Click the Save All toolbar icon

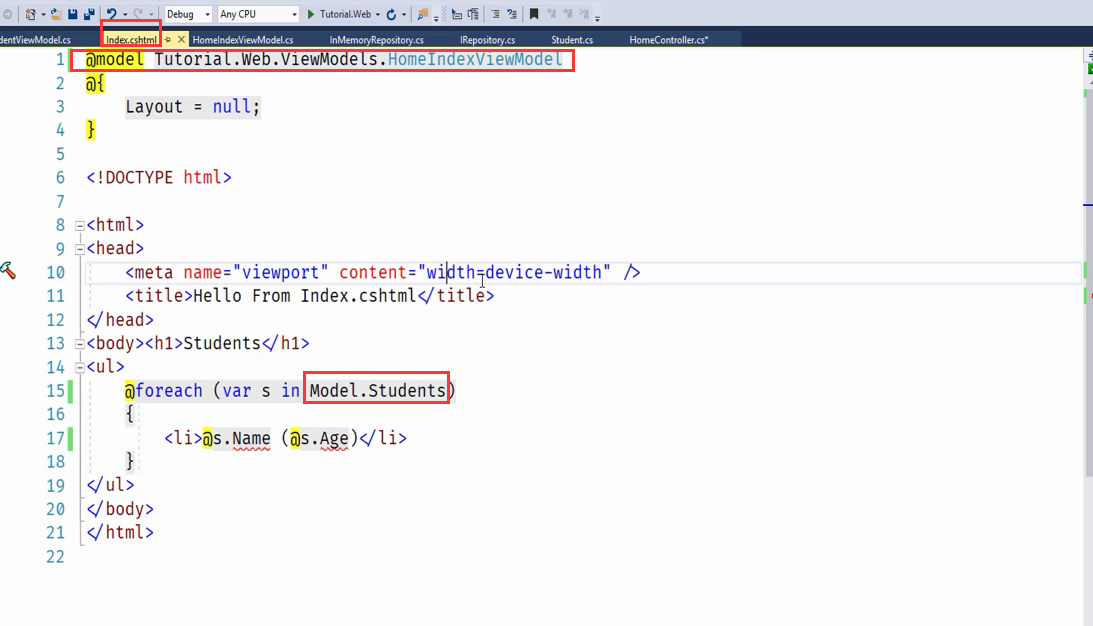88,14
